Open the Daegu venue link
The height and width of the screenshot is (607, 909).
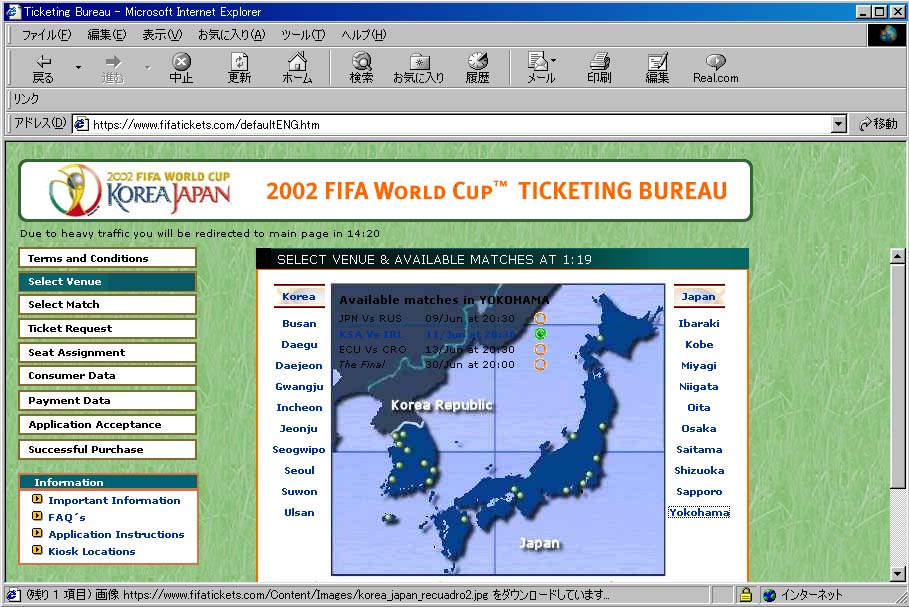(x=299, y=344)
